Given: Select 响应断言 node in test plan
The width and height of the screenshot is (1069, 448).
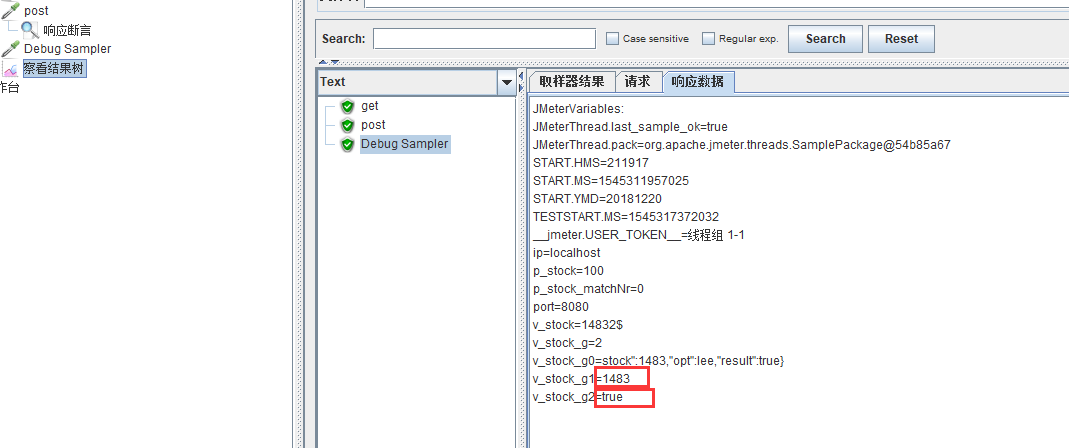Looking at the screenshot, I should pos(67,30).
